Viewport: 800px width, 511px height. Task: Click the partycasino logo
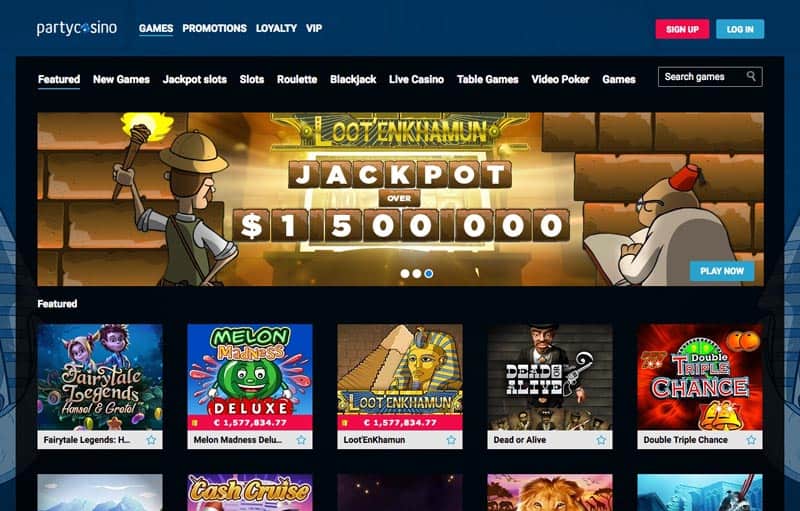77,28
